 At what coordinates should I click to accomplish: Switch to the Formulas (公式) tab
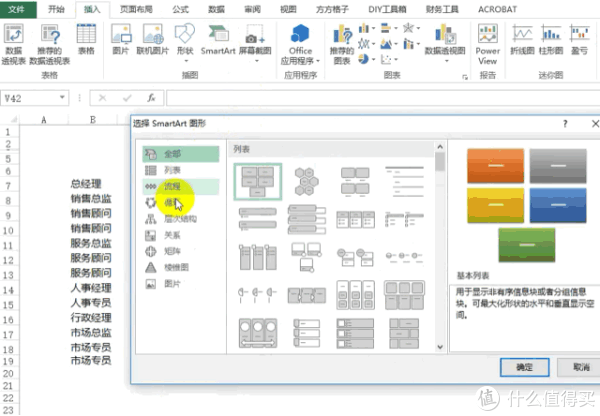(x=180, y=9)
